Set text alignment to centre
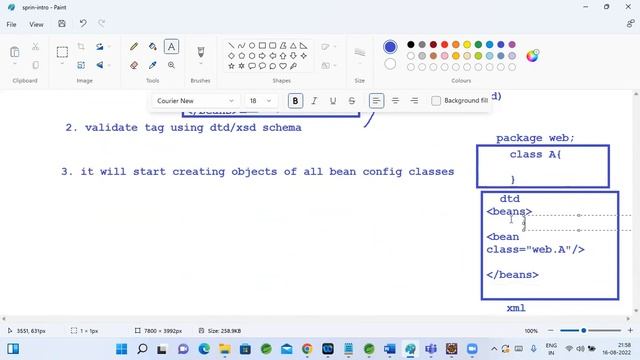 tap(395, 100)
